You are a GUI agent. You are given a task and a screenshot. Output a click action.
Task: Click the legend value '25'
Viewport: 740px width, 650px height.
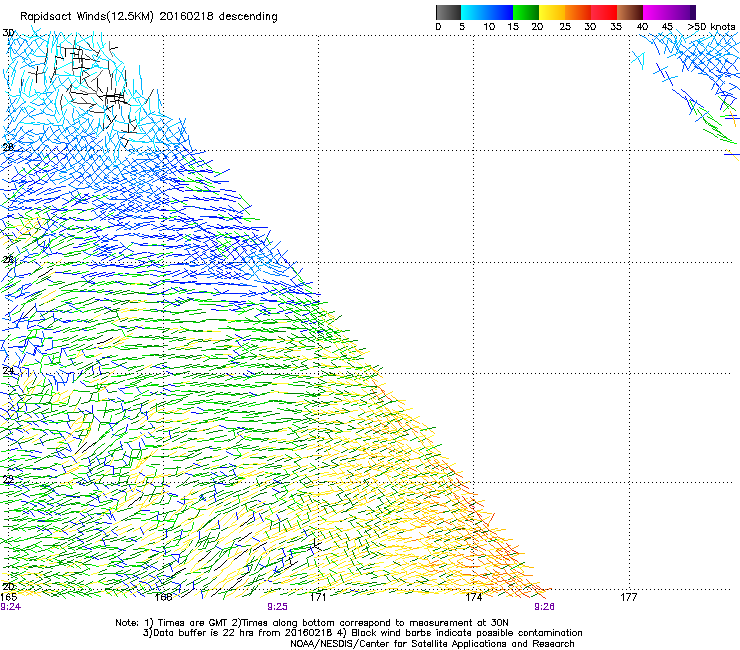565,27
